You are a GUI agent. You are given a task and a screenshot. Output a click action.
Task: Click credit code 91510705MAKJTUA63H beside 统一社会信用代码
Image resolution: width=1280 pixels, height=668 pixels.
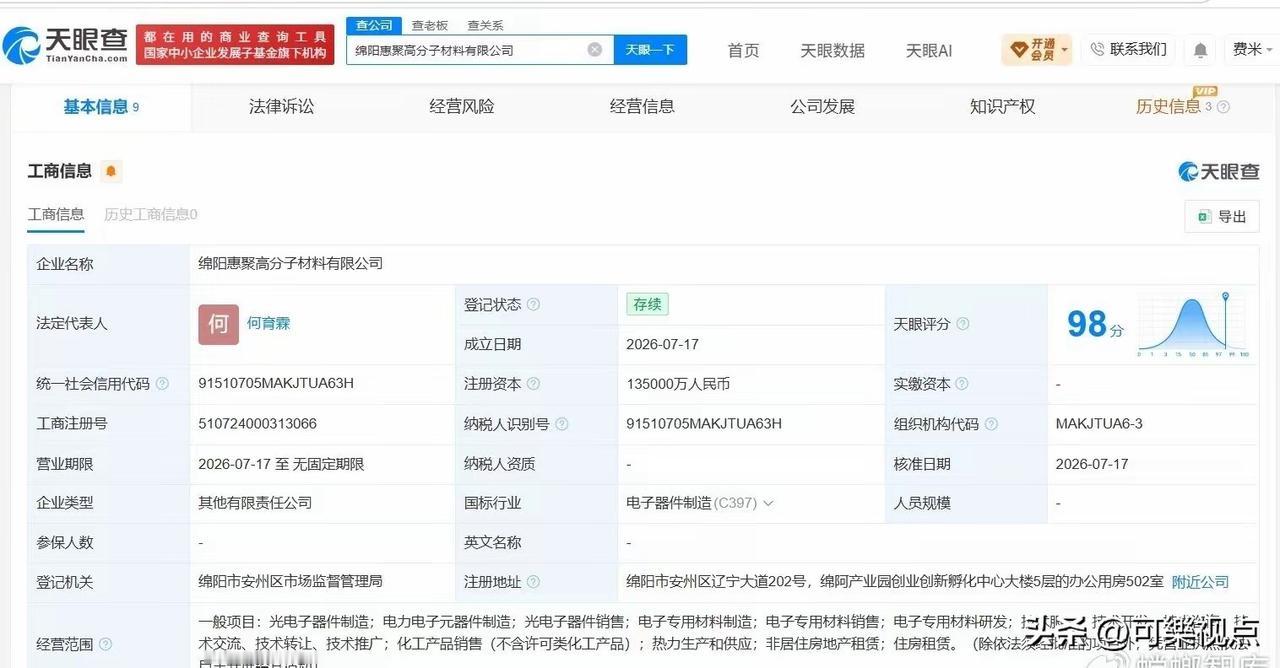276,384
